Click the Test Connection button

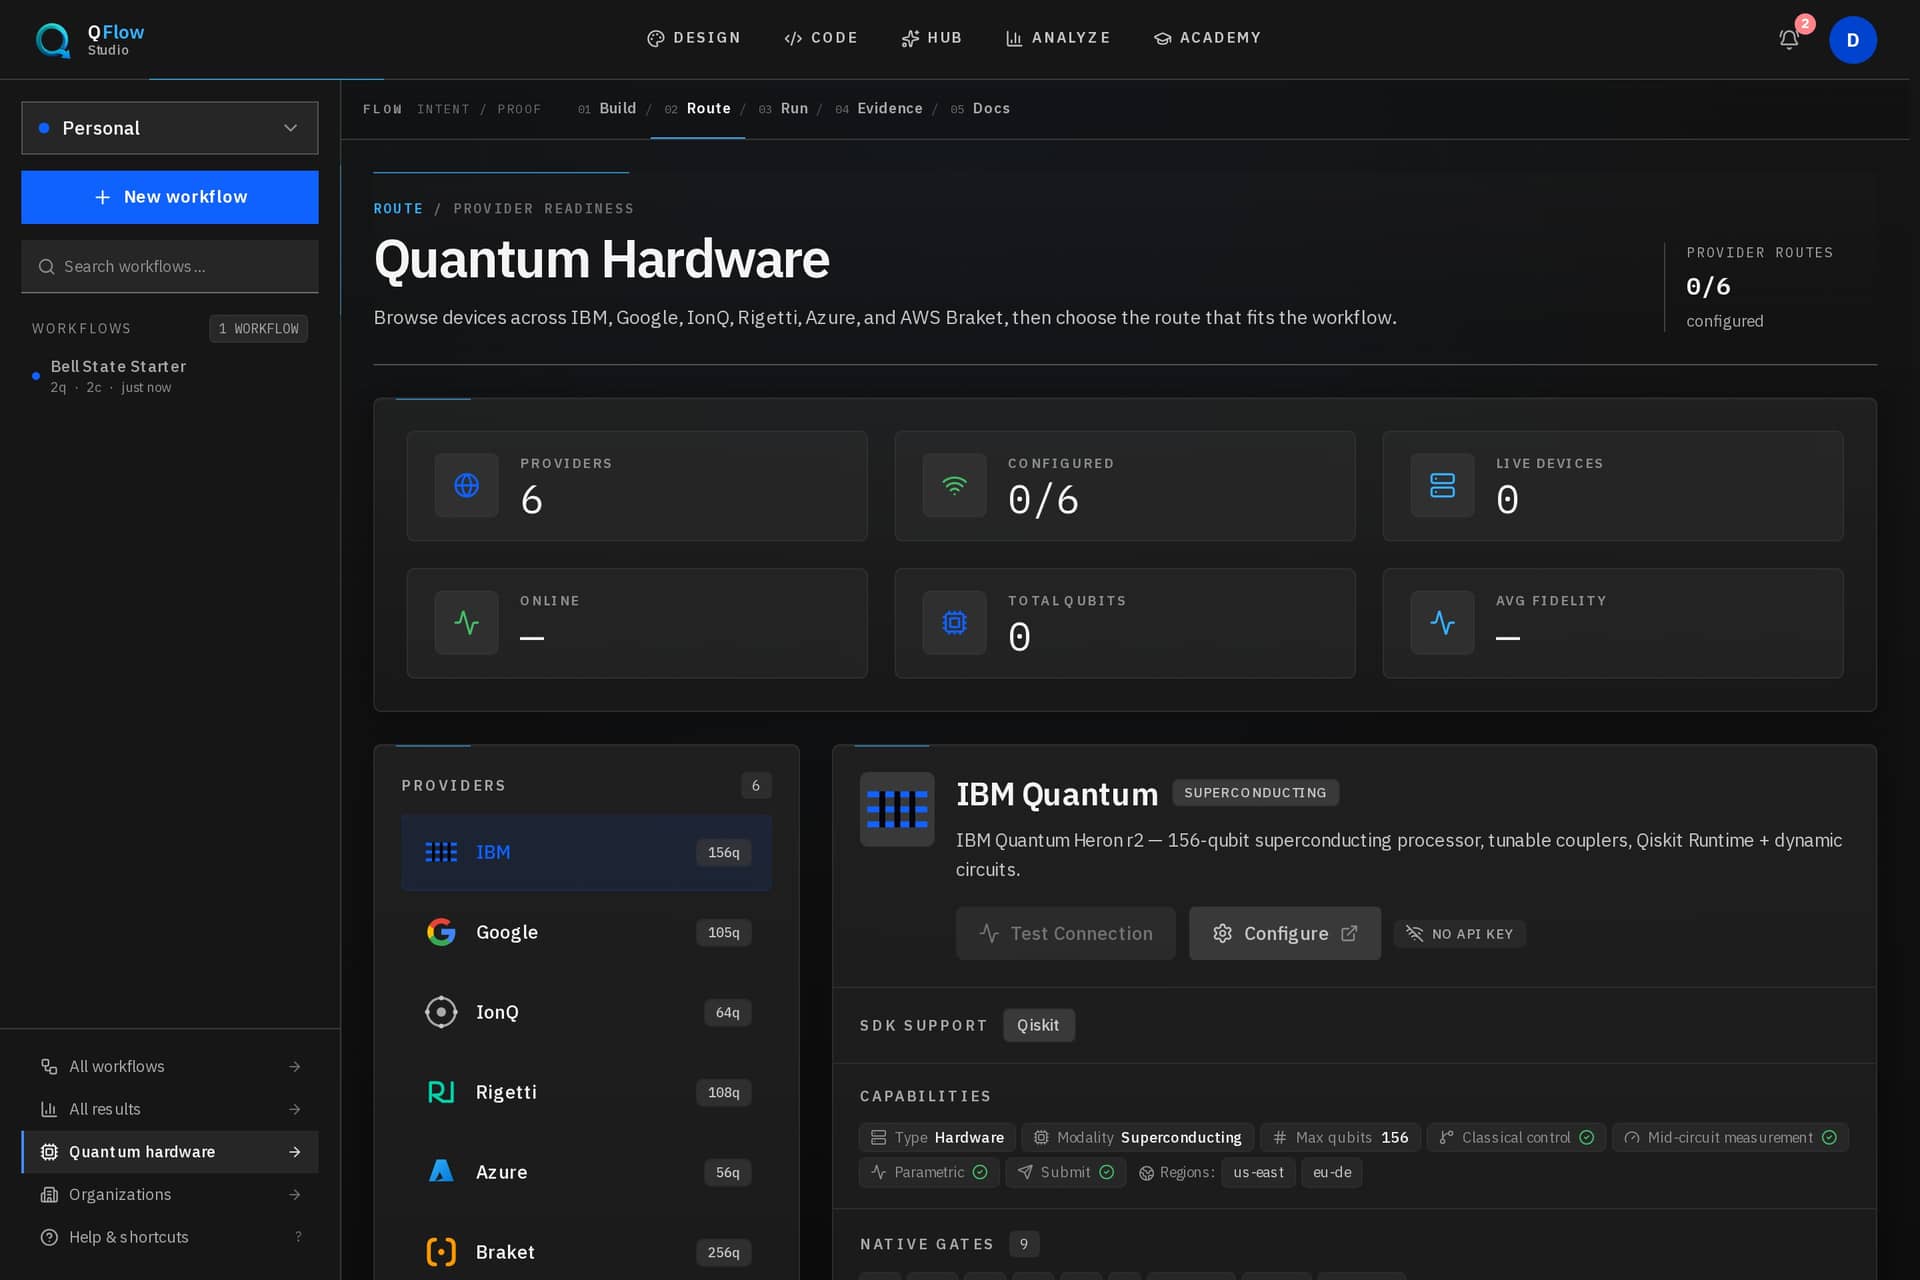point(1065,933)
